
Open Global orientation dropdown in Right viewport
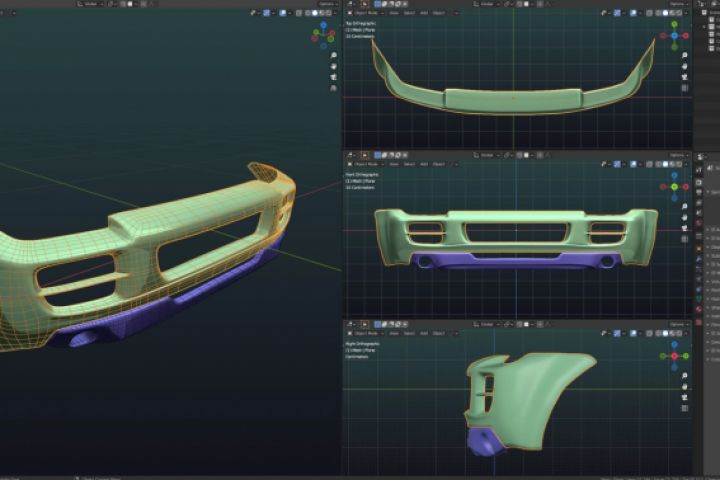point(487,324)
